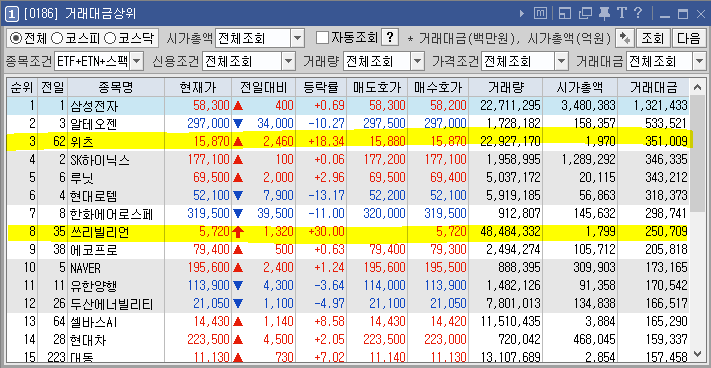
Task: Select the 삼성전자 row
Action: point(348,106)
